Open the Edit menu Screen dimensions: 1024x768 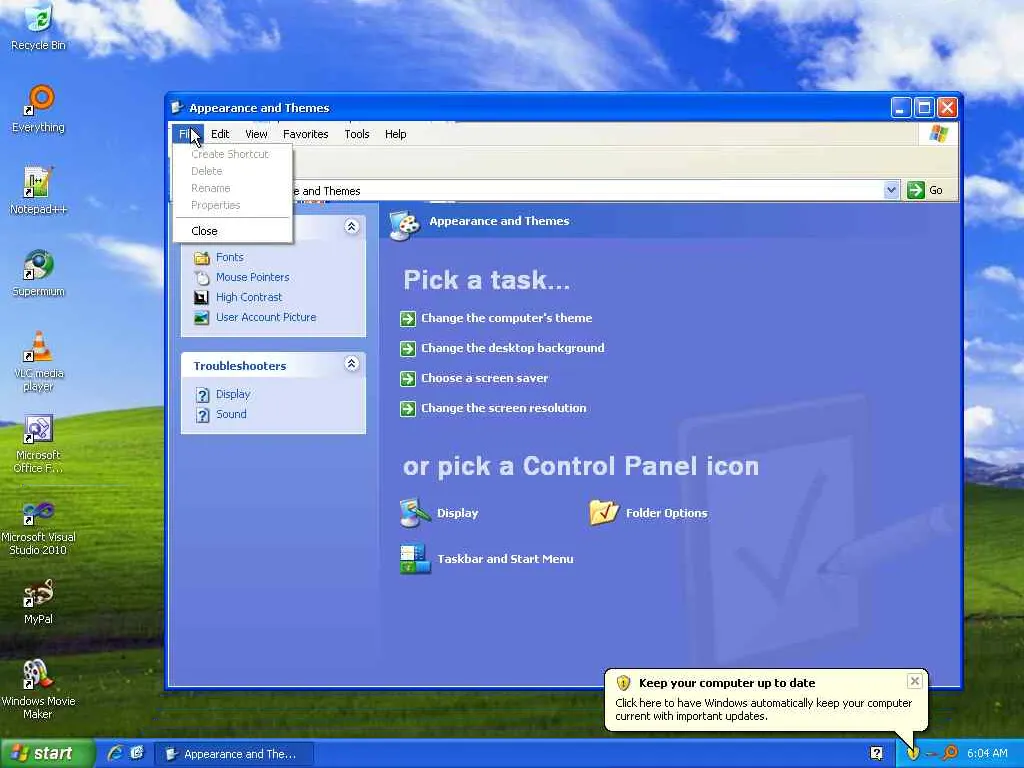coord(220,134)
